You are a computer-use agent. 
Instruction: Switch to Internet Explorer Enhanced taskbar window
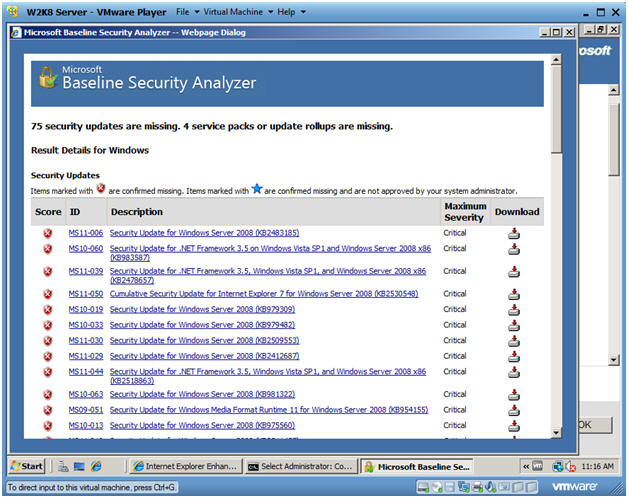coord(186,466)
